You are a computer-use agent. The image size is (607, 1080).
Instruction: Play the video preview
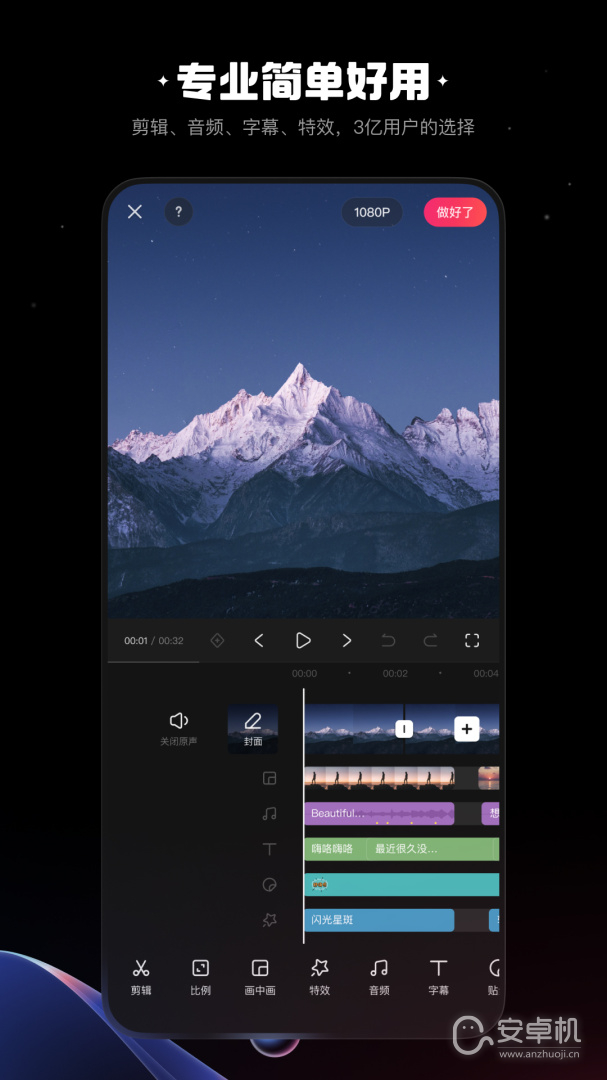(303, 641)
